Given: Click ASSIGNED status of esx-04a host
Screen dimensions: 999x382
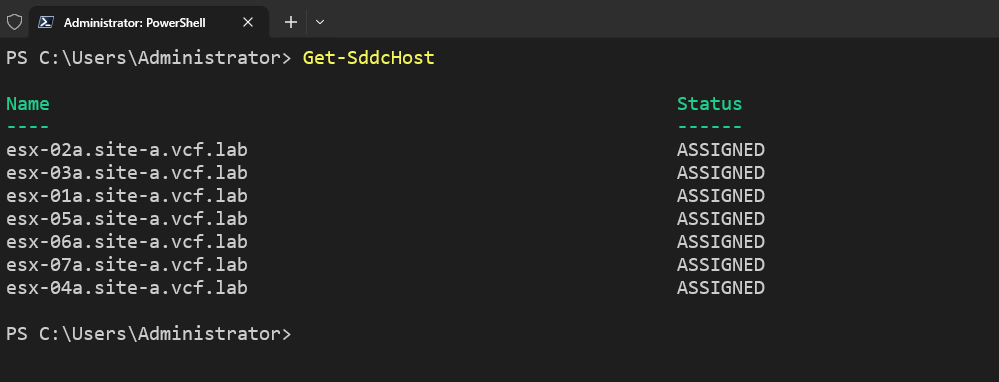Looking at the screenshot, I should 721,288.
